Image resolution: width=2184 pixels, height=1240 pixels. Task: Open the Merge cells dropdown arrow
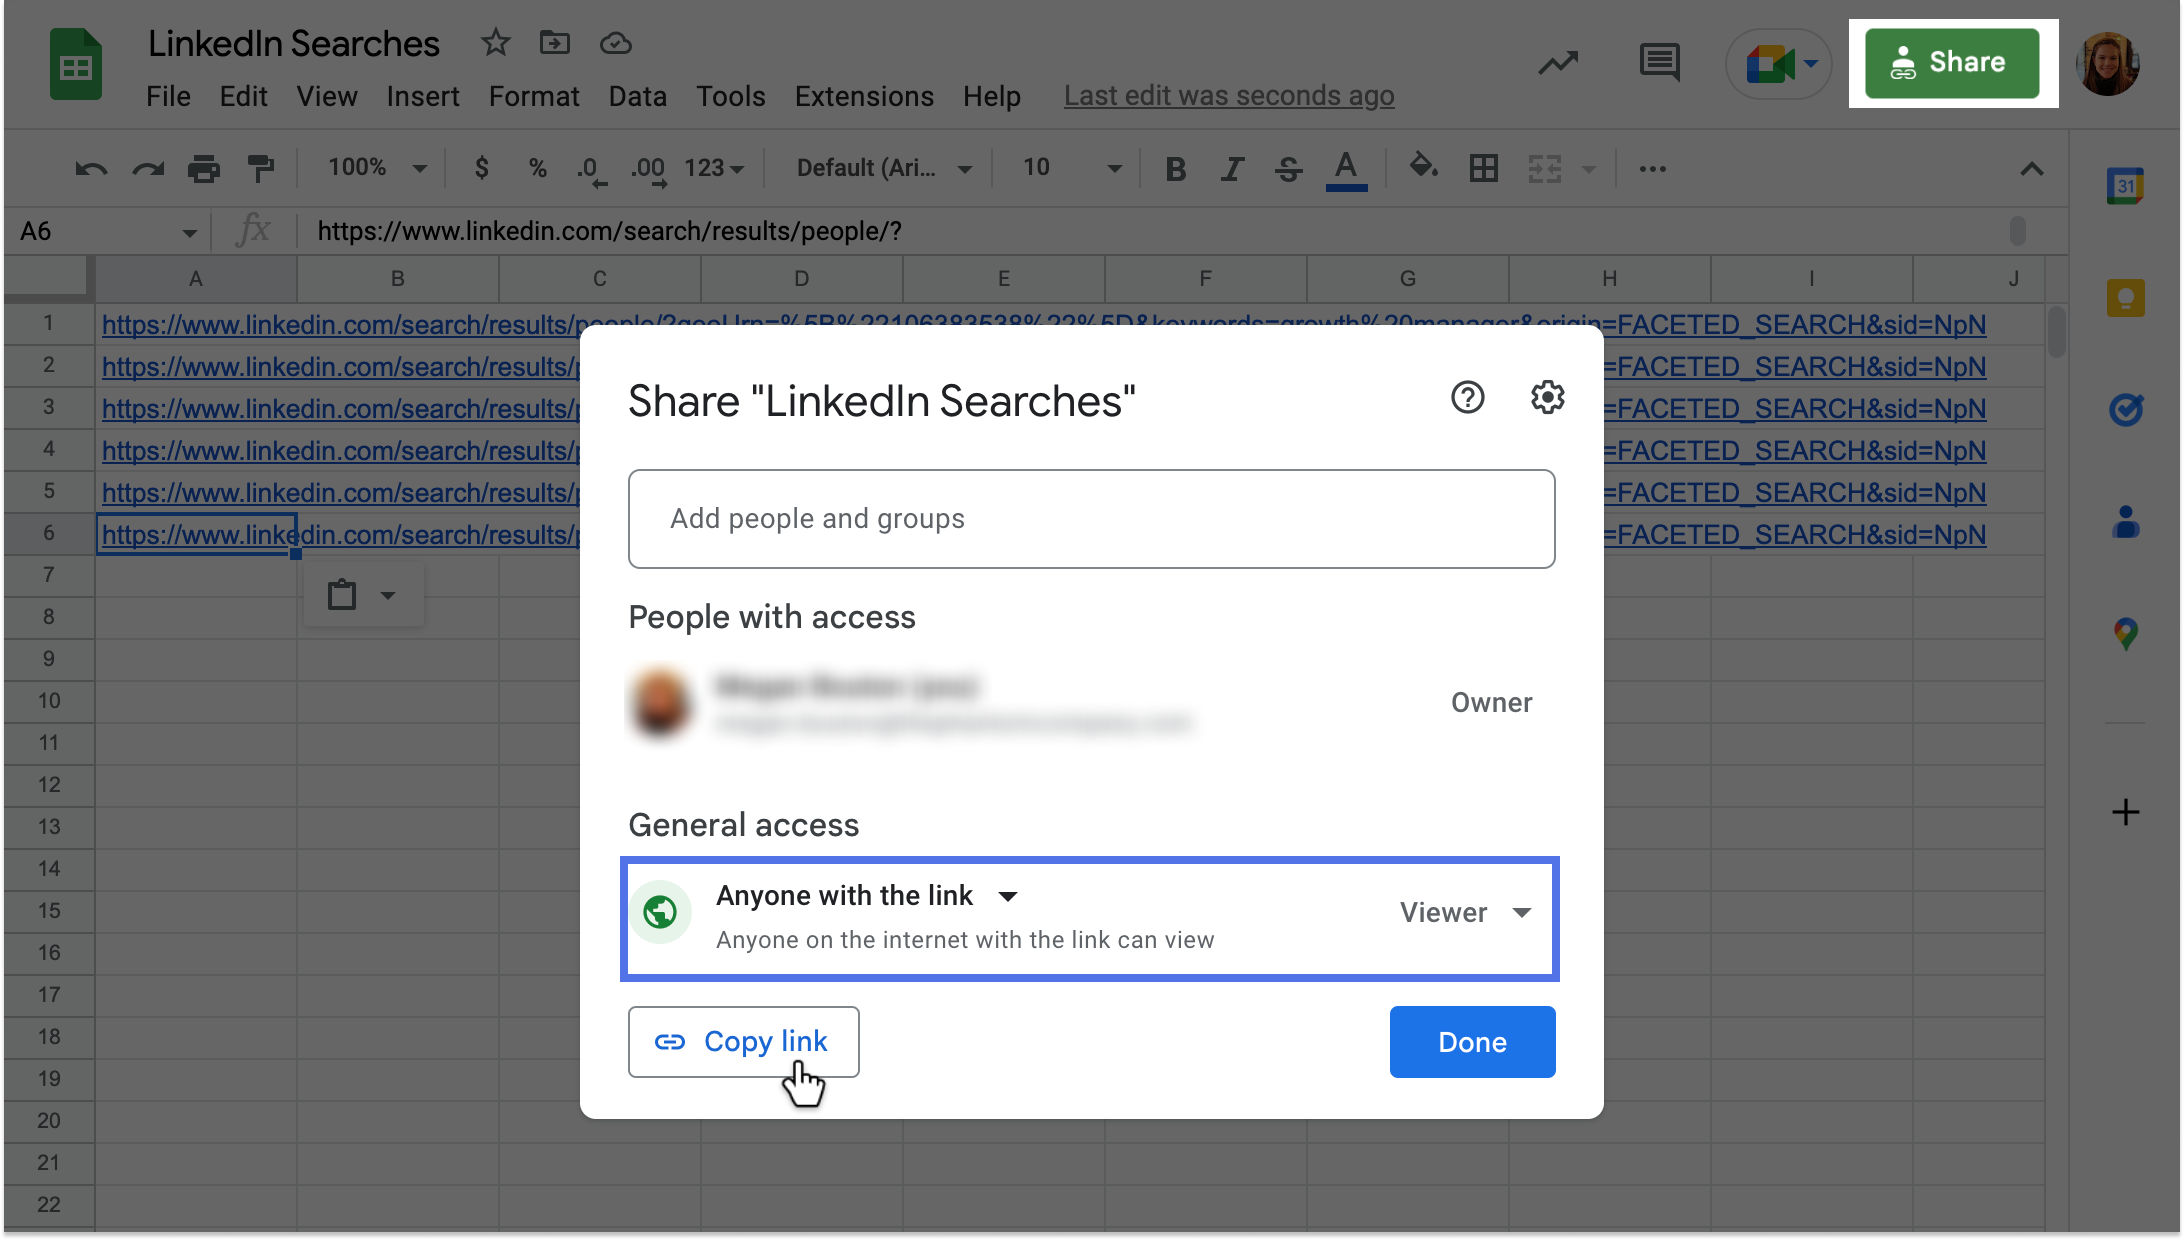click(x=1589, y=169)
